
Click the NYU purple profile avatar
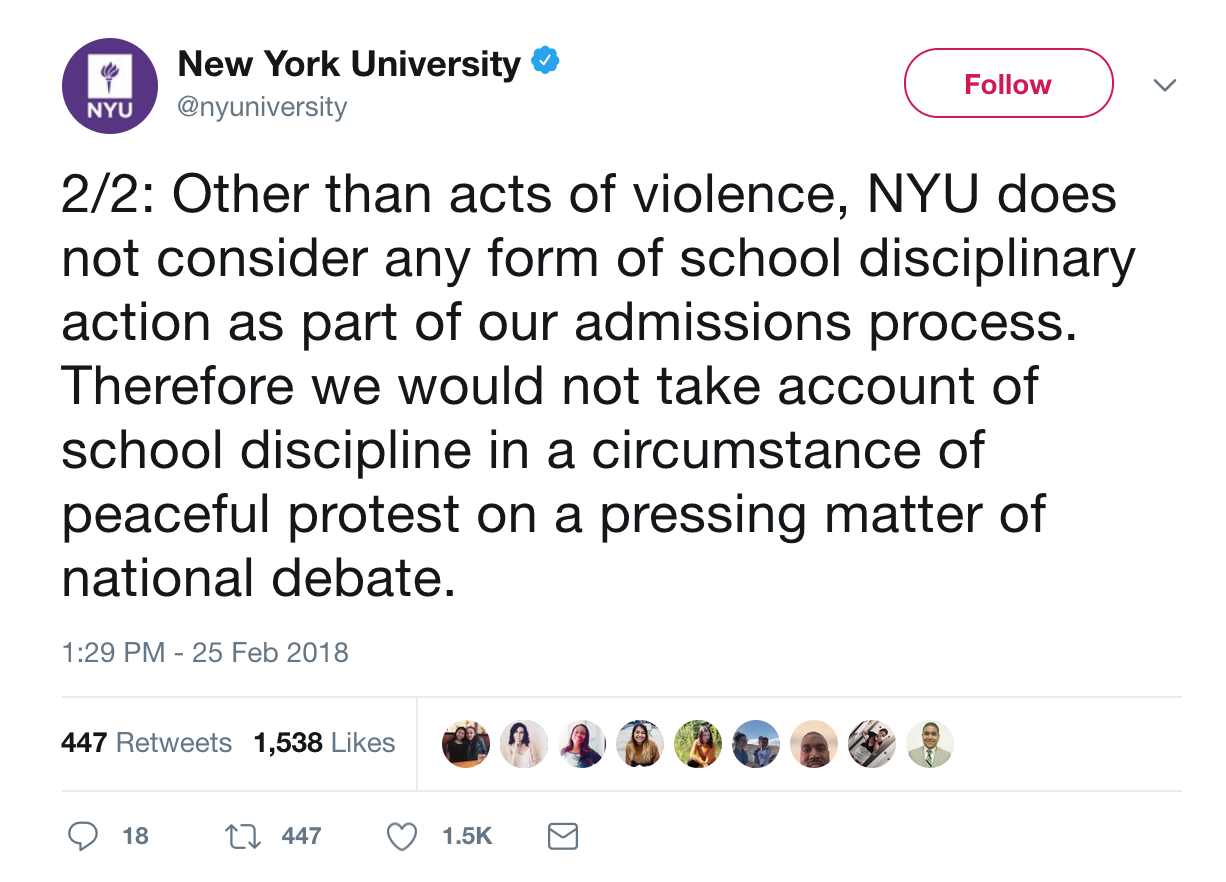(x=110, y=86)
